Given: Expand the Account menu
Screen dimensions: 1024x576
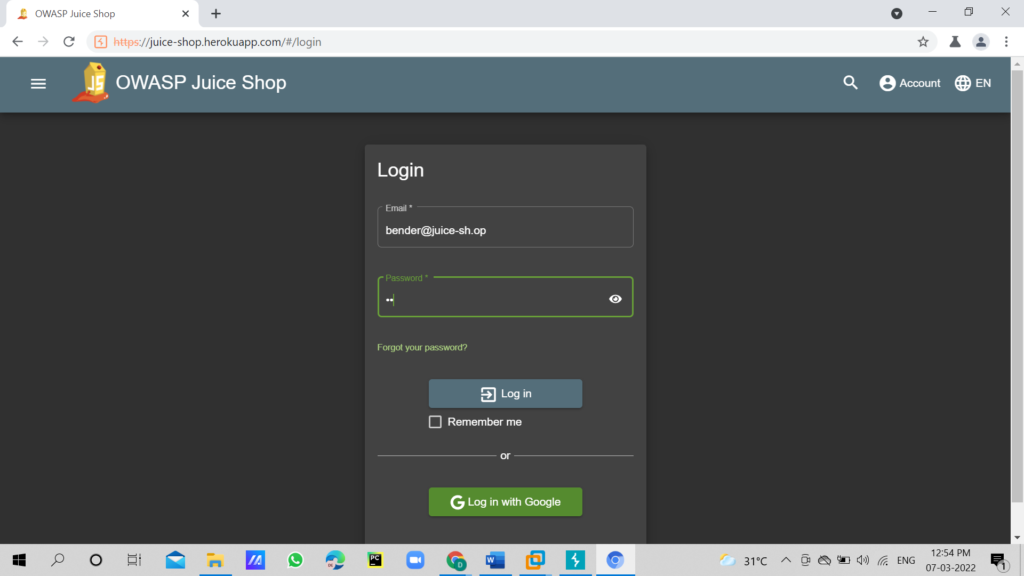Looking at the screenshot, I should click(910, 83).
